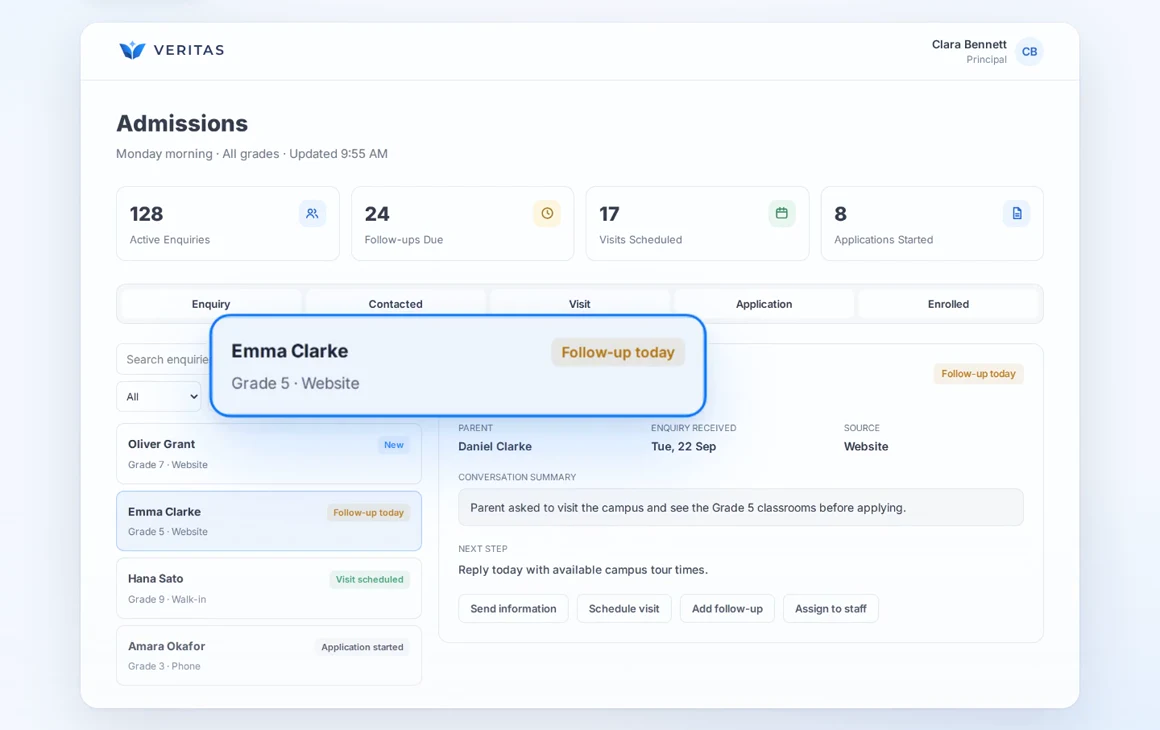
Task: Switch to the Enquiry tab
Action: click(211, 304)
